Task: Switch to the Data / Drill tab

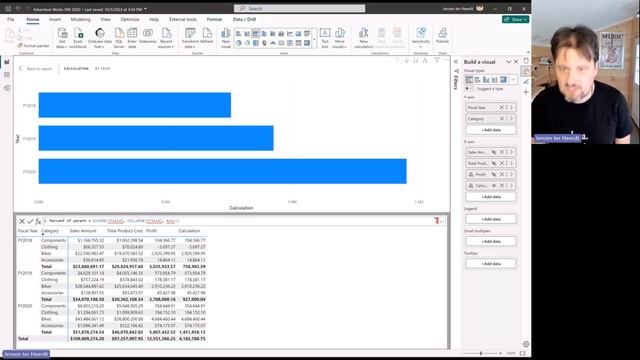Action: click(244, 19)
